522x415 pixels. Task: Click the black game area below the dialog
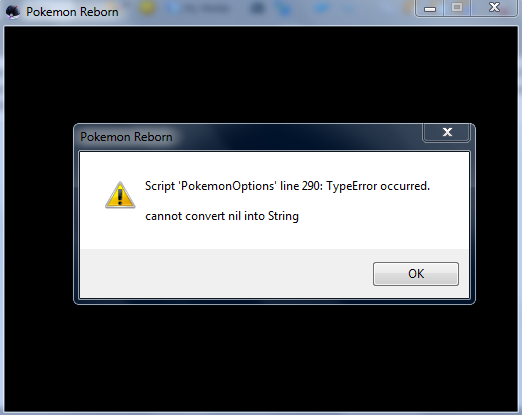[x=261, y=358]
